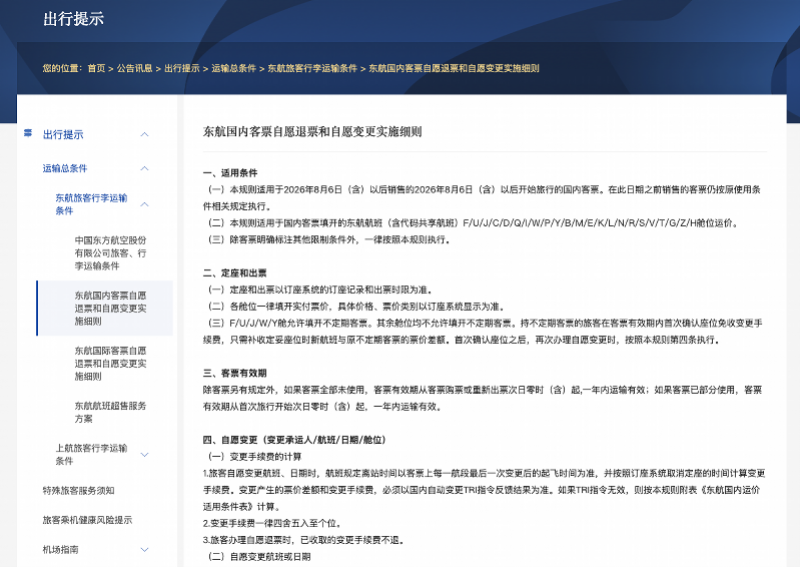This screenshot has height=567, width=800.
Task: Click the list icon beside 出行提示
Action: [x=28, y=134]
